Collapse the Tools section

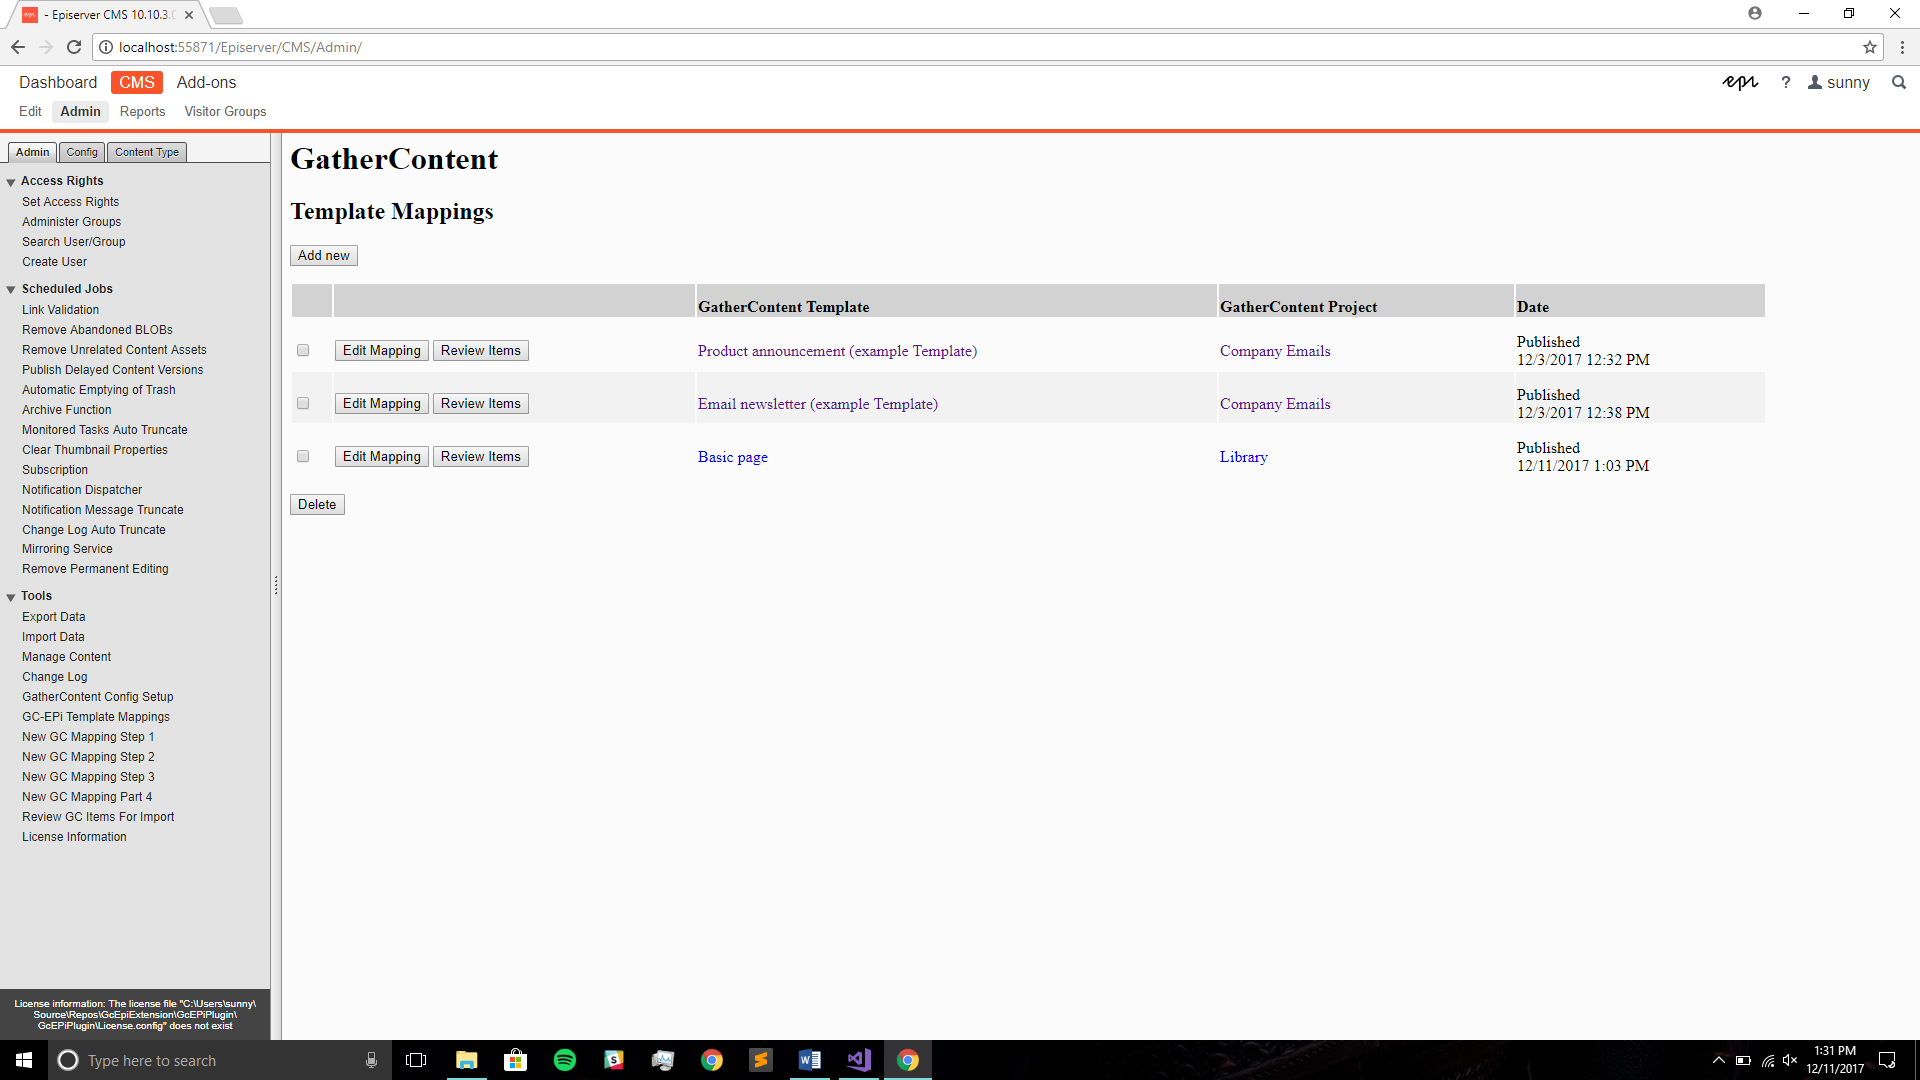coord(11,597)
